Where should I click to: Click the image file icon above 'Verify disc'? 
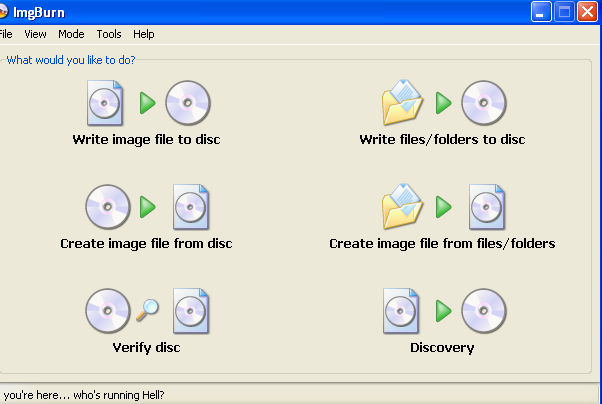point(190,311)
